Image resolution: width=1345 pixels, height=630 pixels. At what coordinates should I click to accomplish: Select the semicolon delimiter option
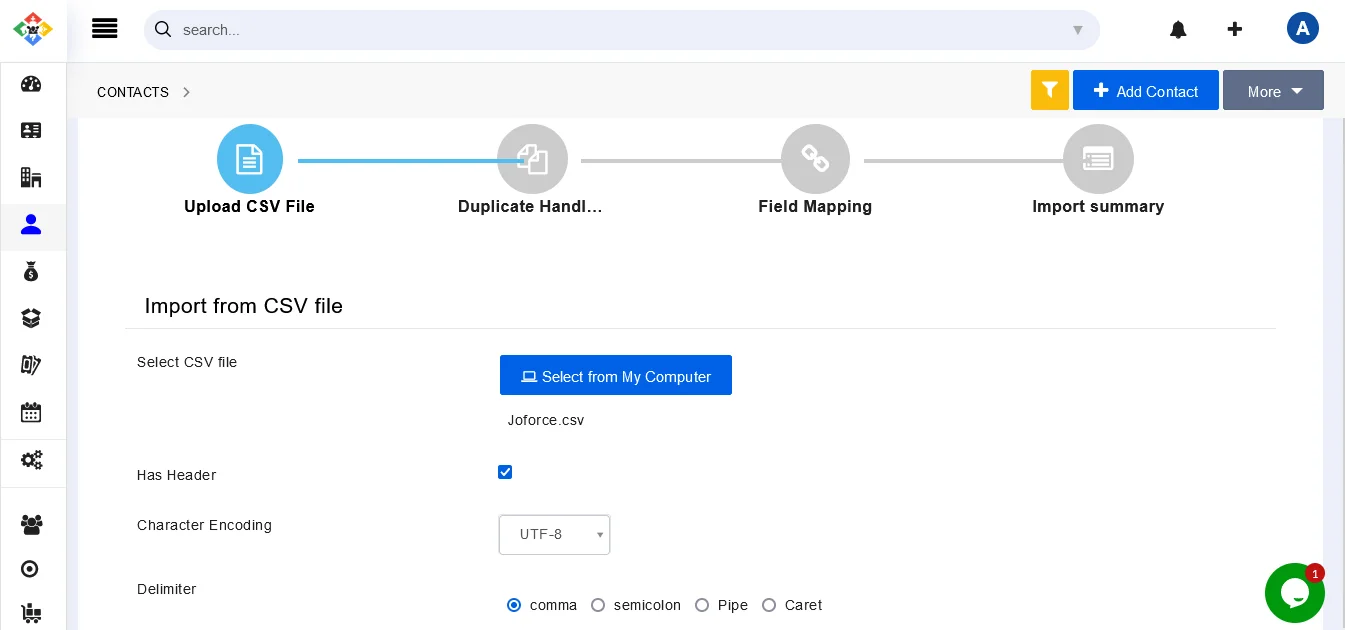pyautogui.click(x=598, y=605)
